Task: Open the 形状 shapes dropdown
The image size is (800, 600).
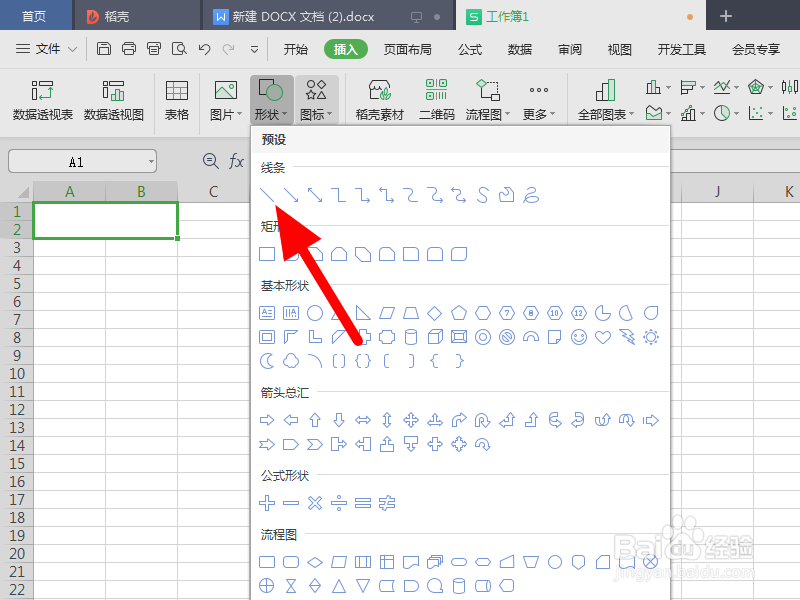Action: point(271,99)
